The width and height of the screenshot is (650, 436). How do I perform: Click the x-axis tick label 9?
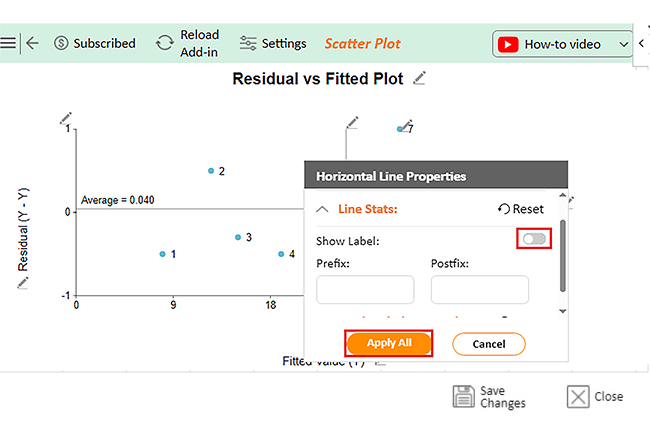173,305
